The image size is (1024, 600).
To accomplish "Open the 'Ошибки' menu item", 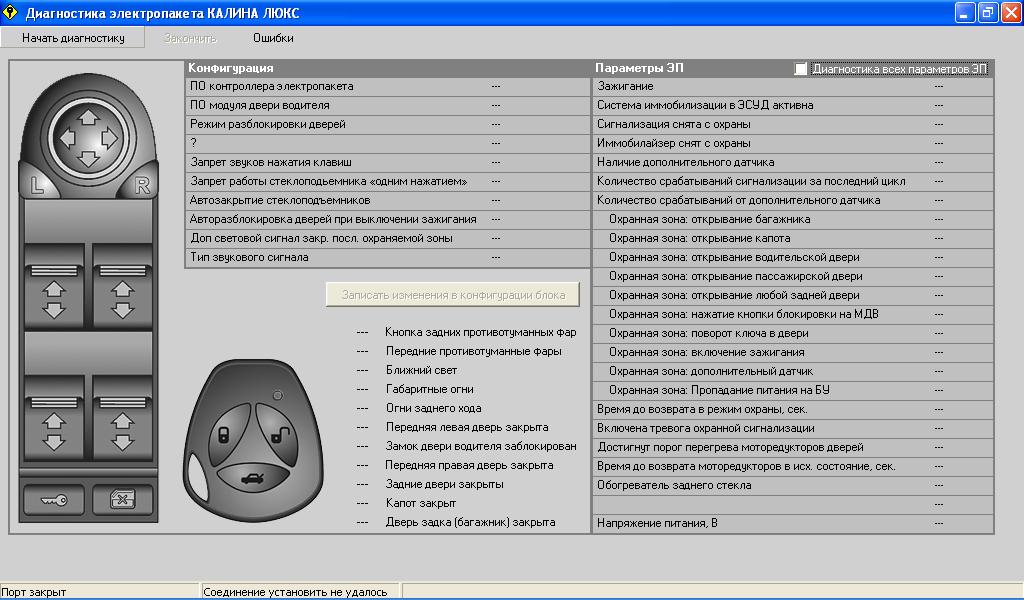I will coord(273,38).
